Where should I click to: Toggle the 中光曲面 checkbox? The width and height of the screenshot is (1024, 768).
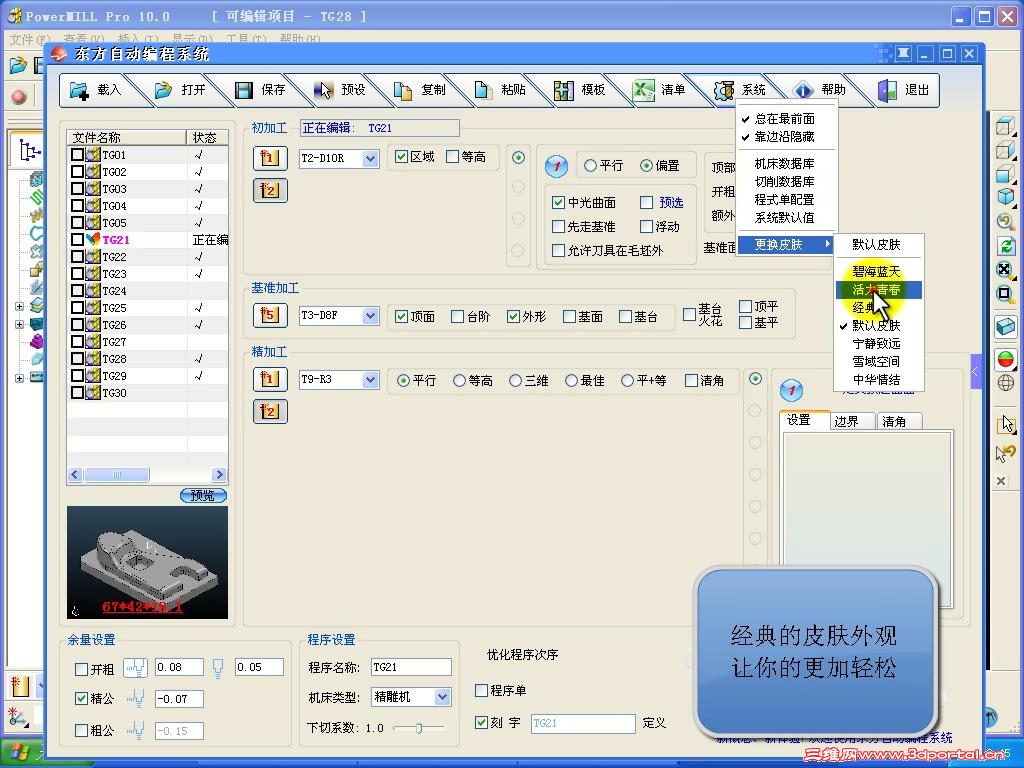point(558,202)
